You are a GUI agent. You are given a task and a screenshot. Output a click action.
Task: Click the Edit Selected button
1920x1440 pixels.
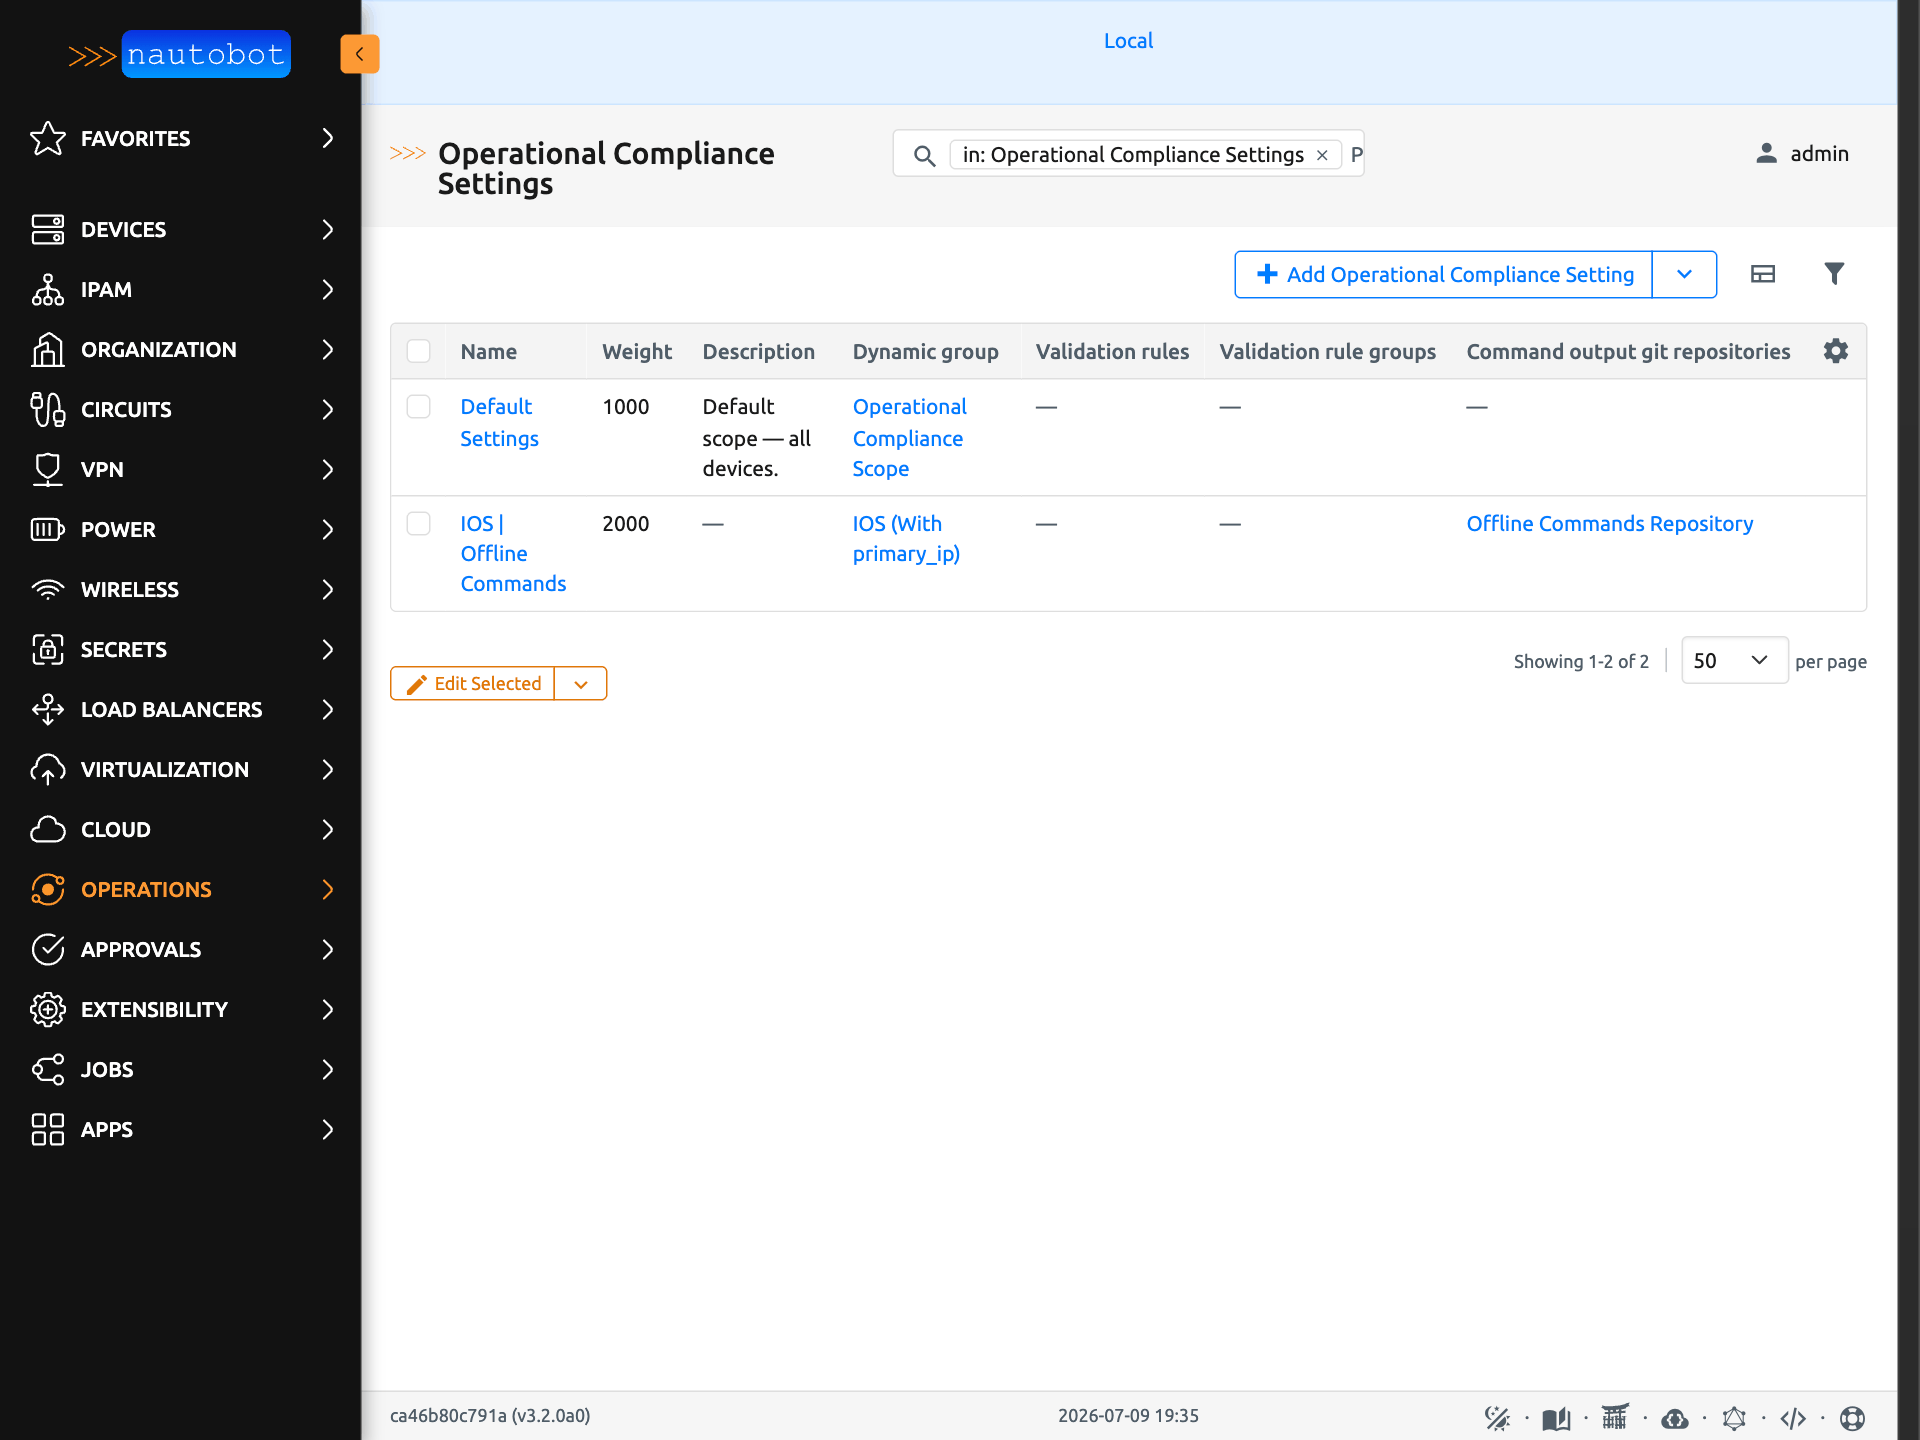(473, 684)
